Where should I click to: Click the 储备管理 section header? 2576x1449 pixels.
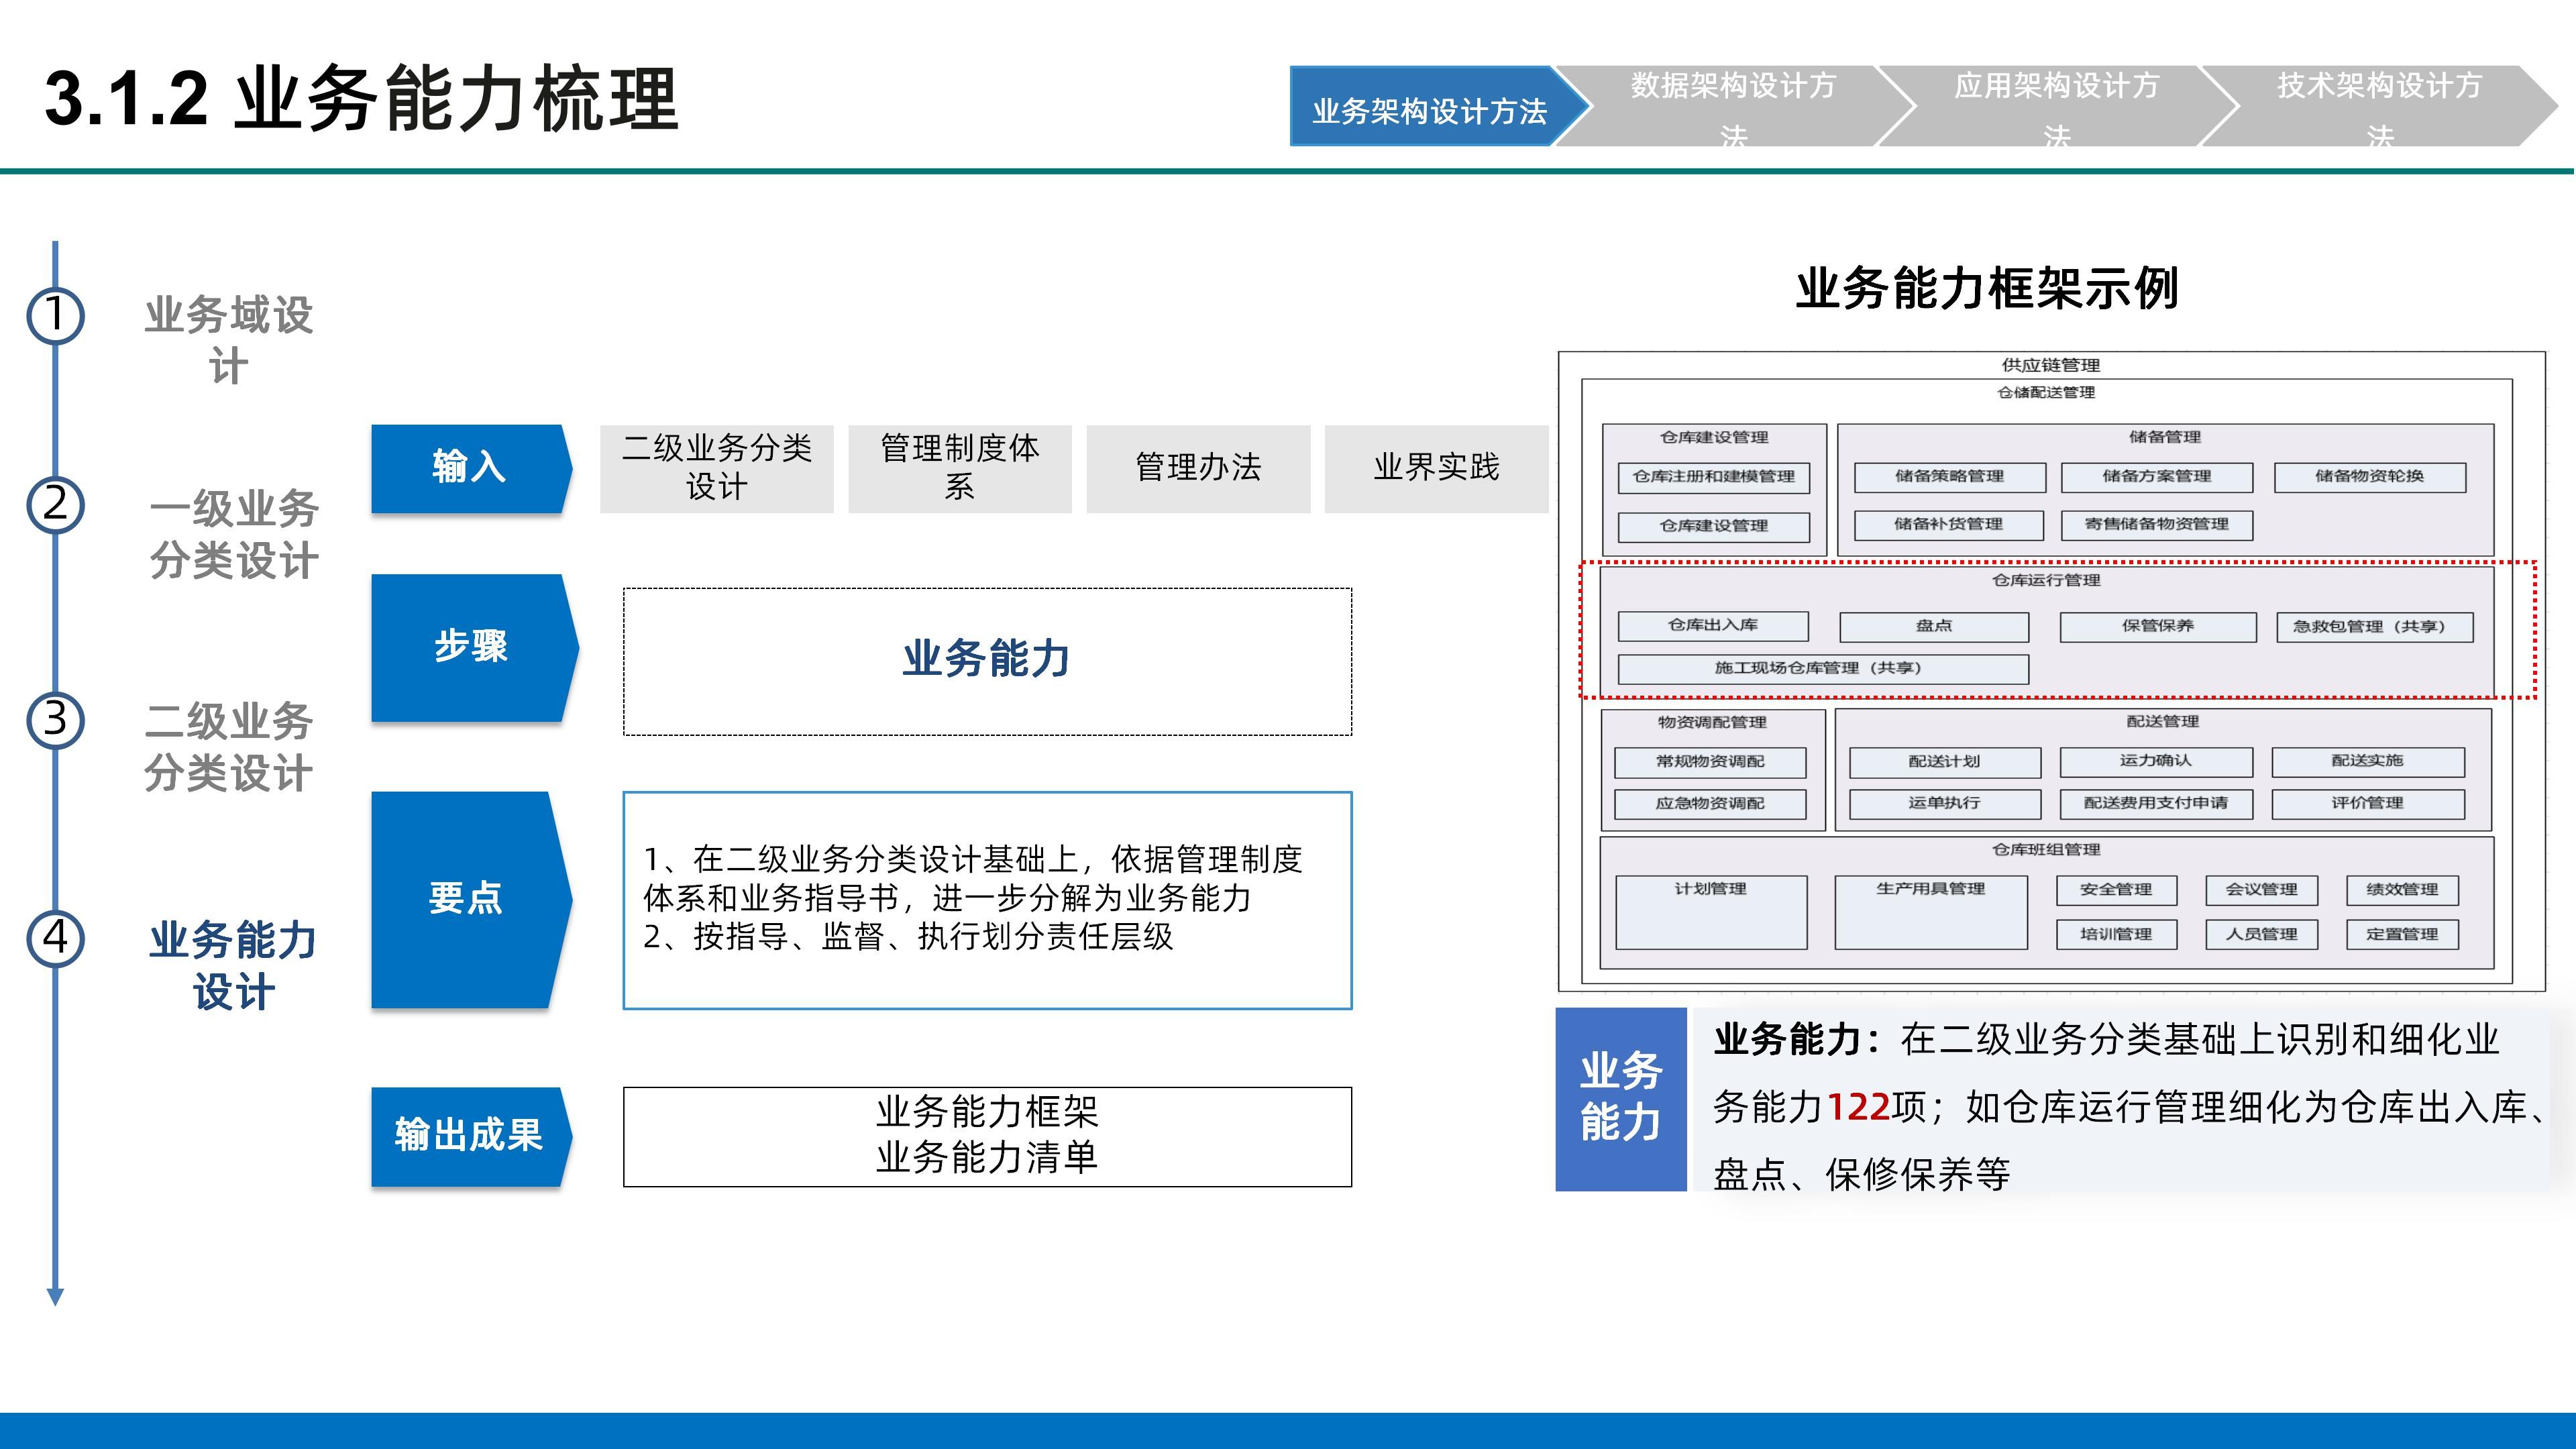2165,437
